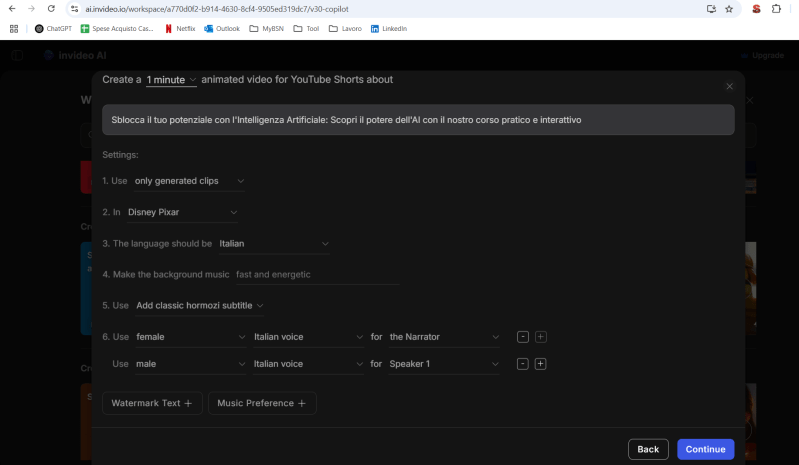Open the ChatGPT bookmark
This screenshot has height=465, width=799.
tap(53, 29)
